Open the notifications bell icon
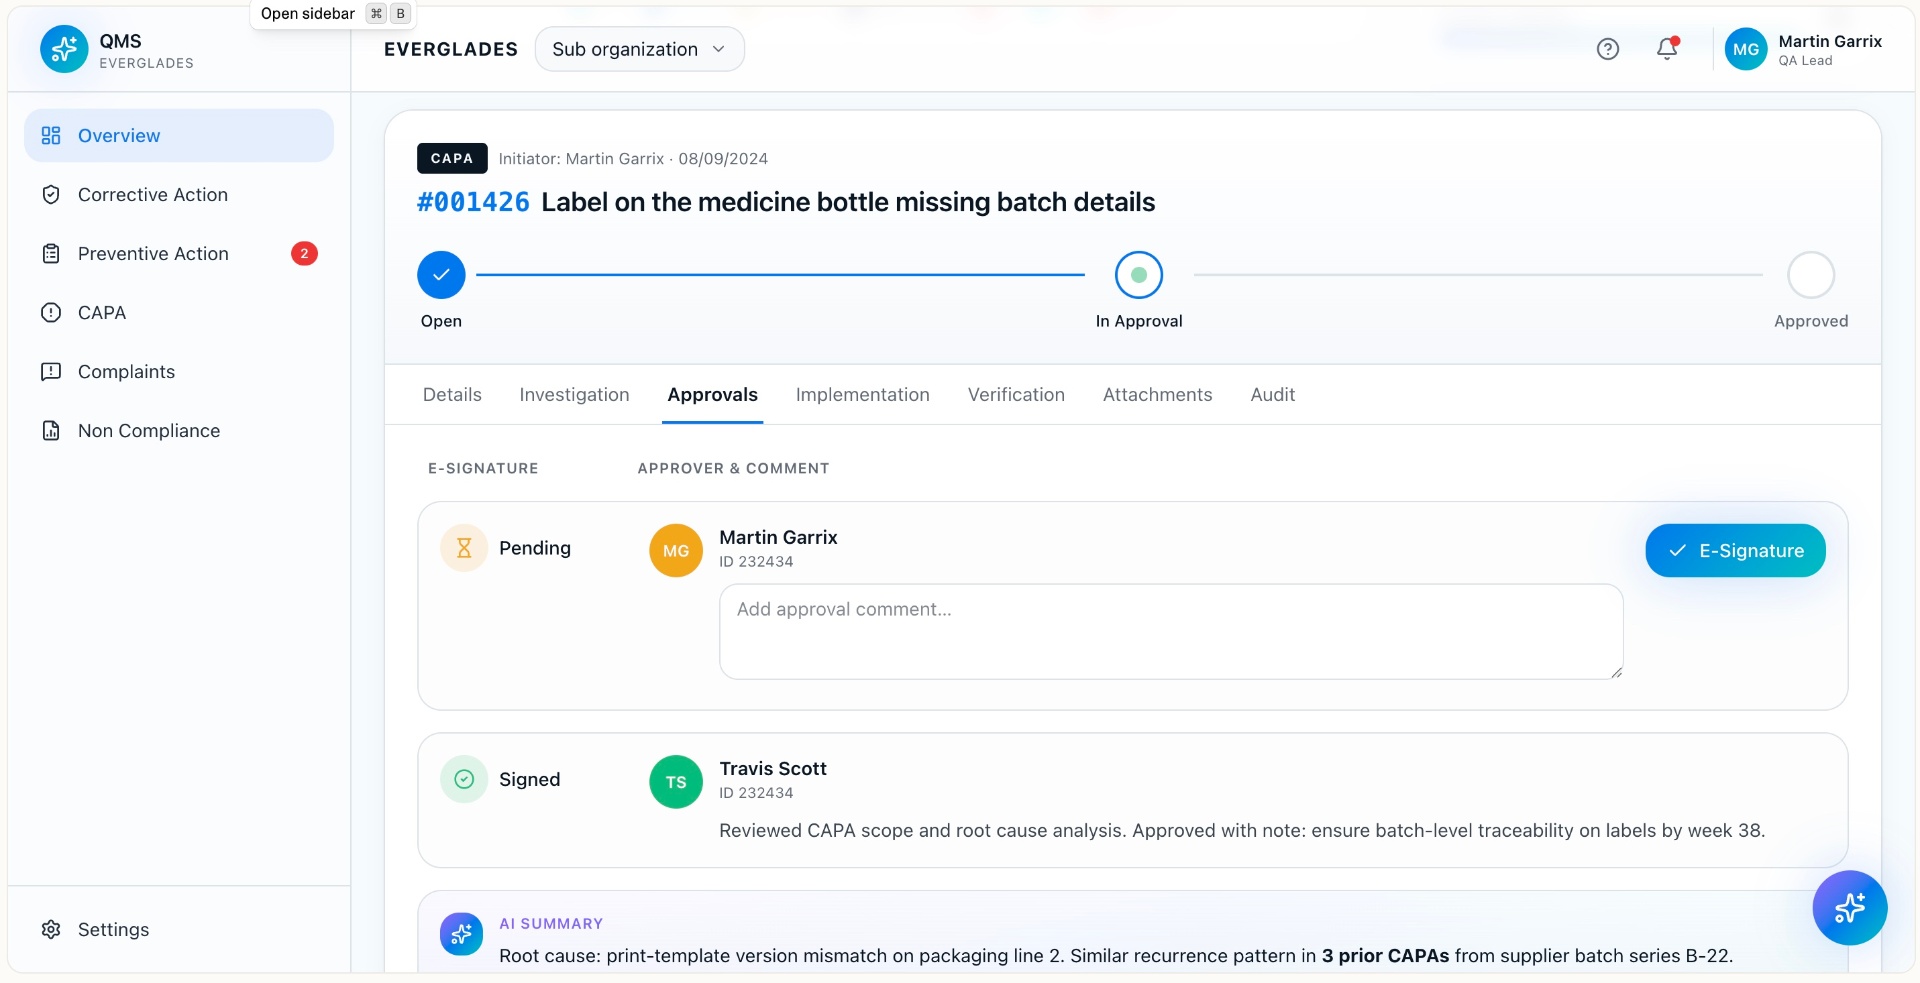The height and width of the screenshot is (983, 1920). (x=1667, y=48)
